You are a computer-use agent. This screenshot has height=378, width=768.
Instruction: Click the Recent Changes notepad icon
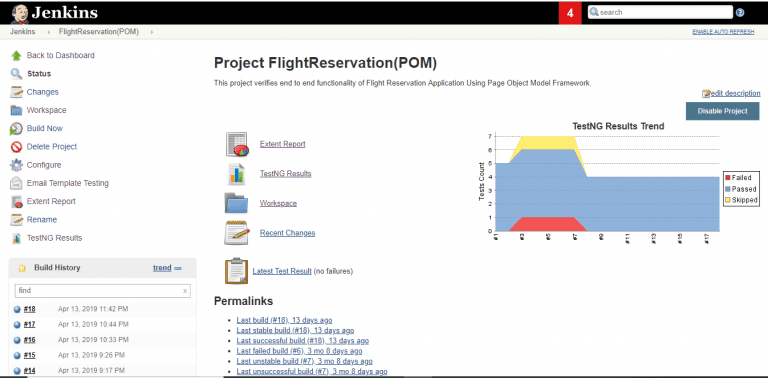pos(237,233)
